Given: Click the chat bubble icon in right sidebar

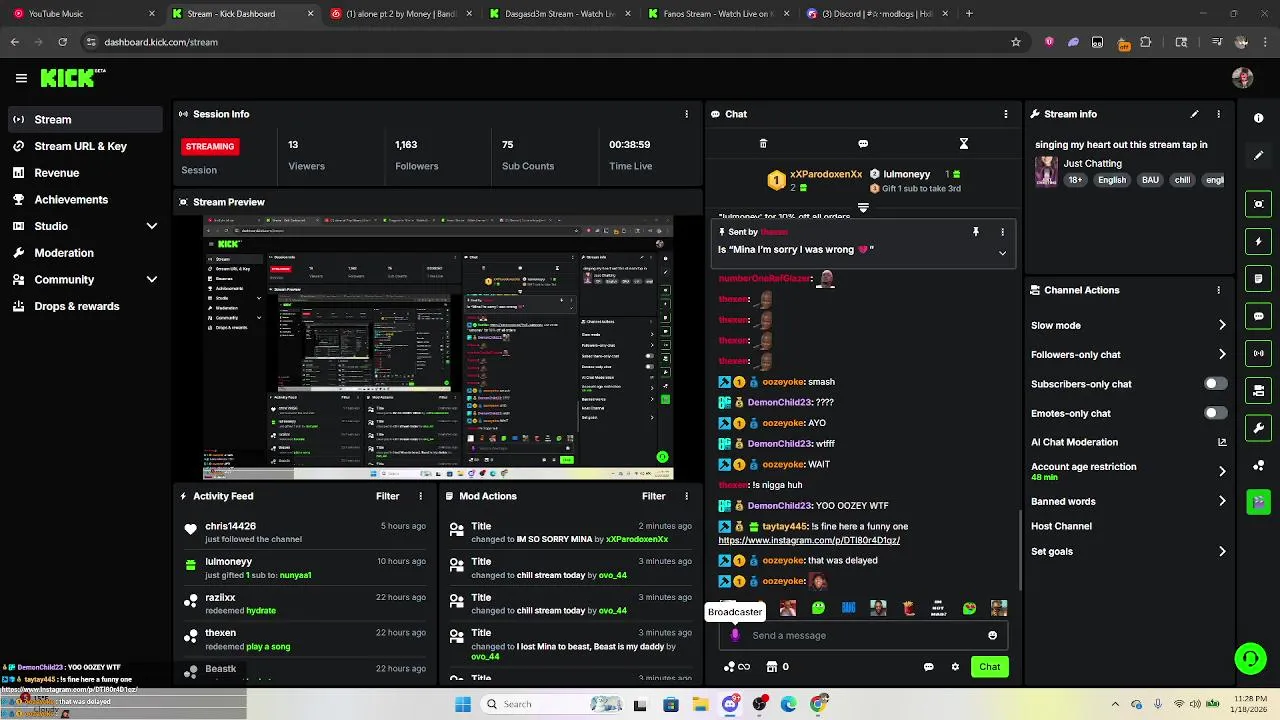Looking at the screenshot, I should pyautogui.click(x=1258, y=316).
